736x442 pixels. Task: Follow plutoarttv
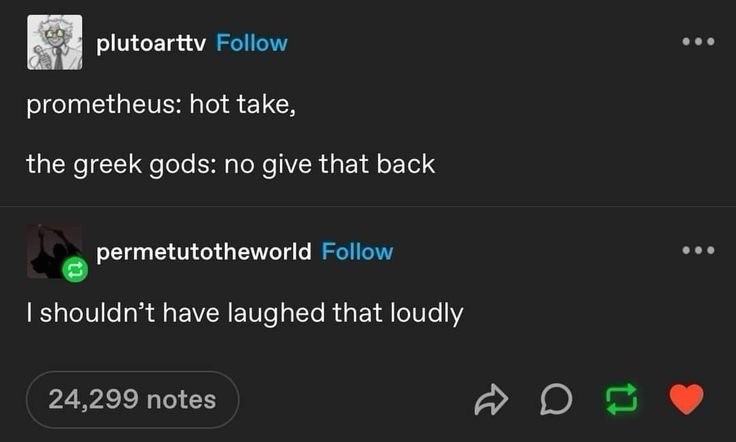click(x=252, y=43)
